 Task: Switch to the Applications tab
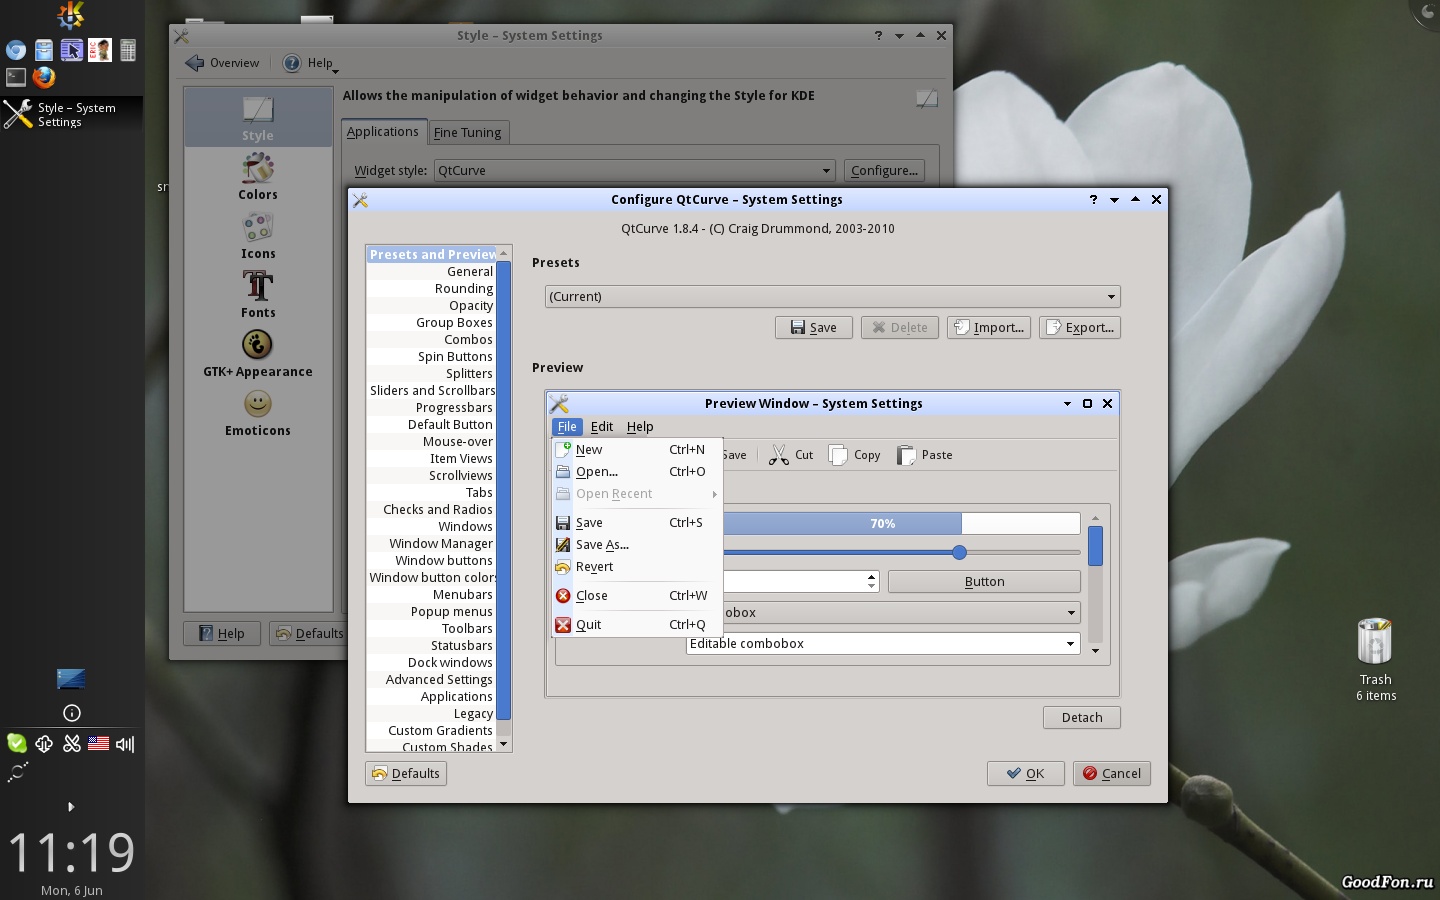tap(383, 131)
